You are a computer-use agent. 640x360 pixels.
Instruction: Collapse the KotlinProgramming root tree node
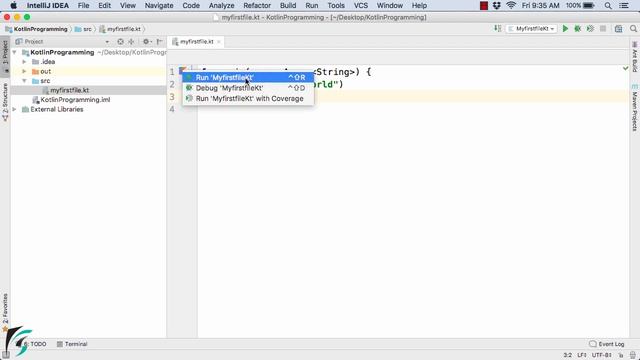15,52
